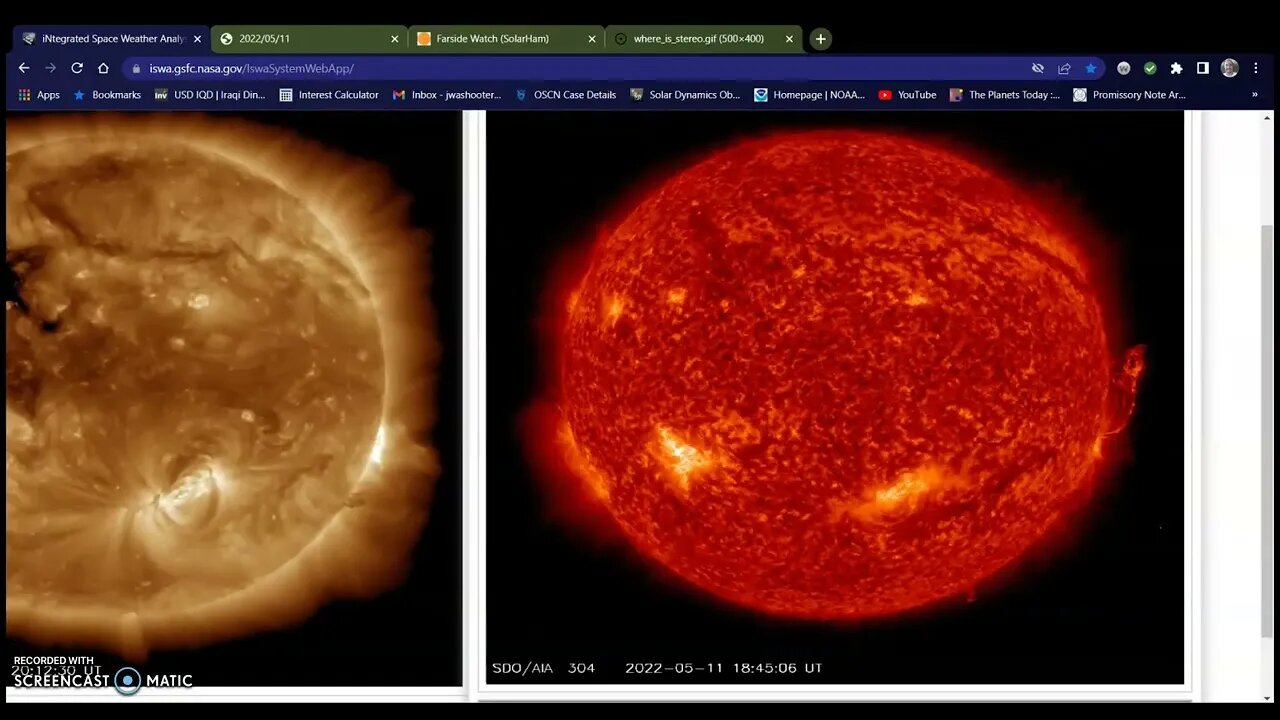Close the iNtegrated Space Weather tab
Viewport: 1280px width, 720px height.
click(x=197, y=39)
